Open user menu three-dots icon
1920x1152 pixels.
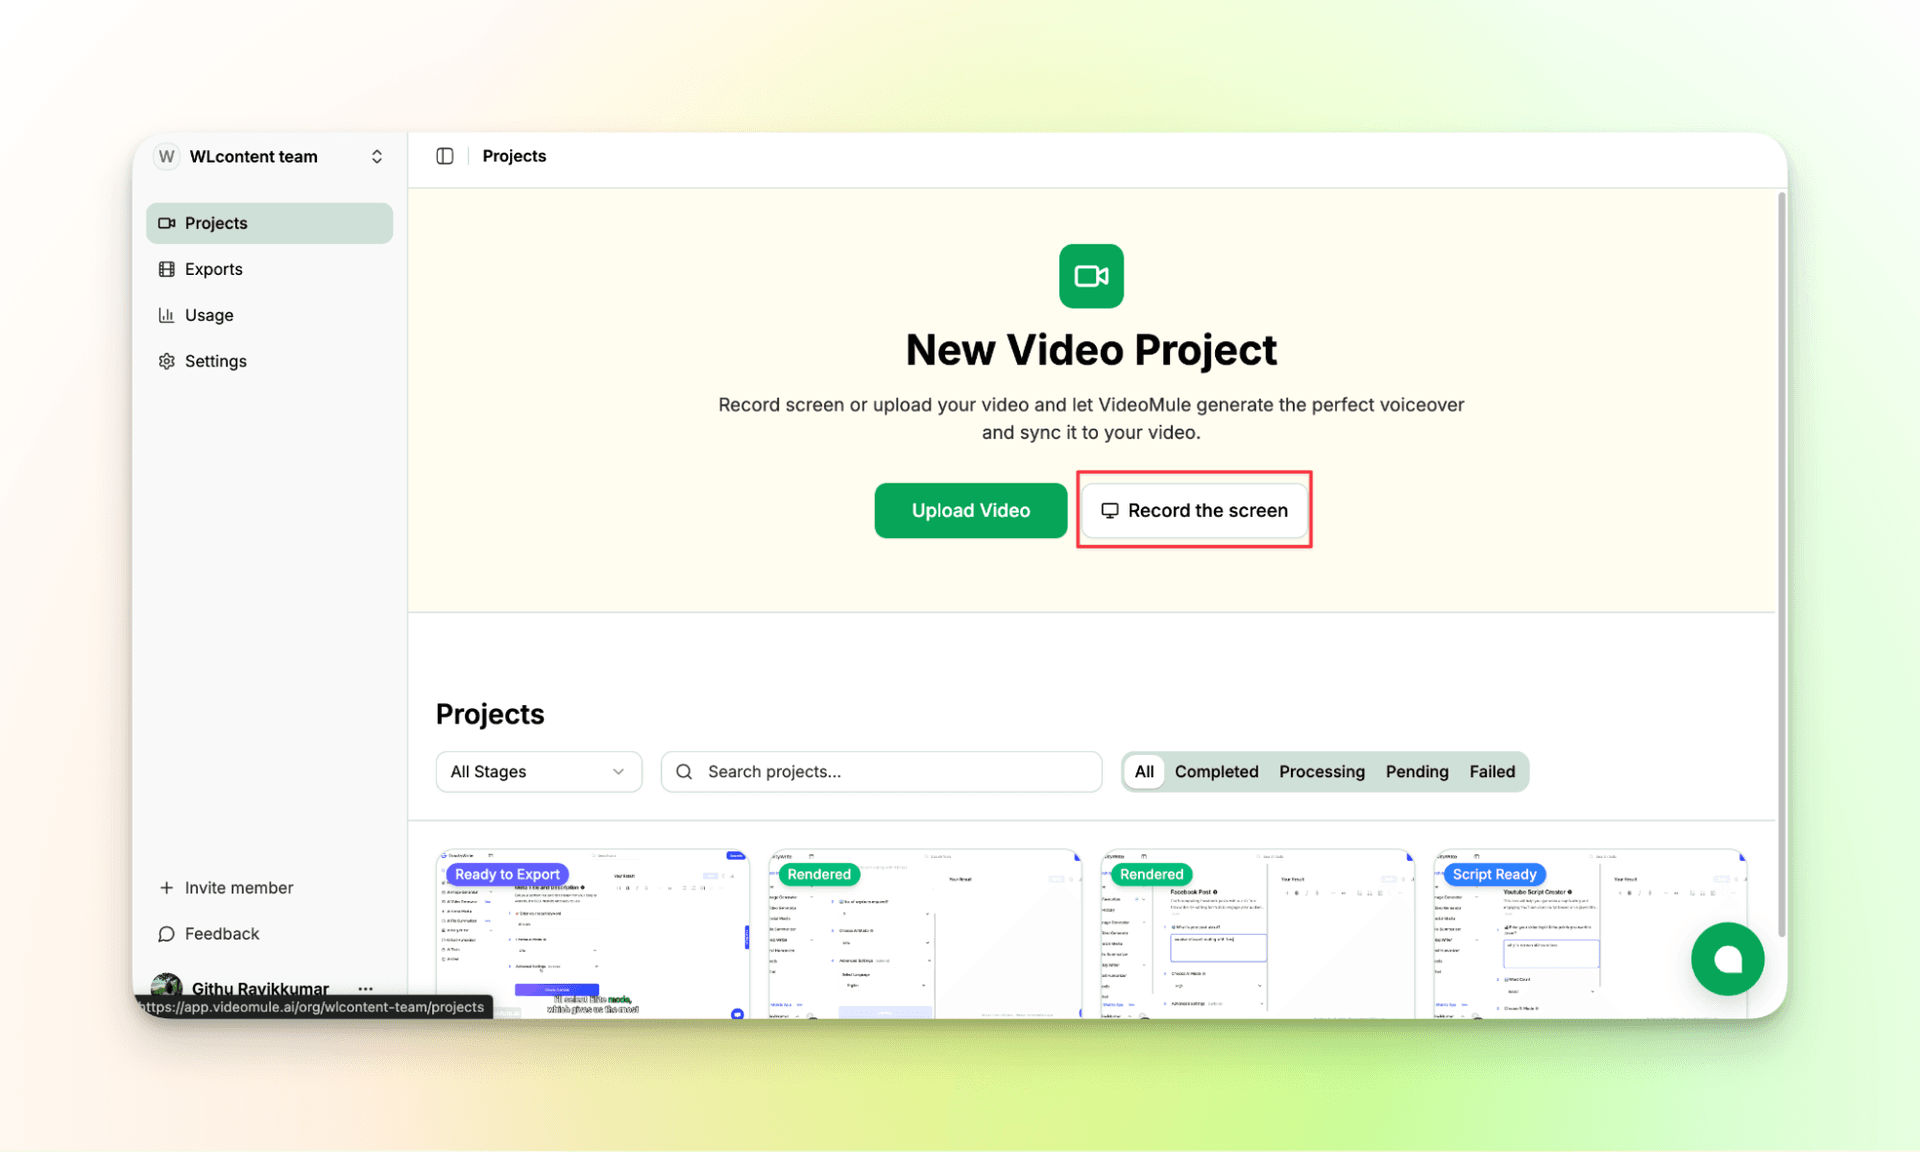(366, 988)
